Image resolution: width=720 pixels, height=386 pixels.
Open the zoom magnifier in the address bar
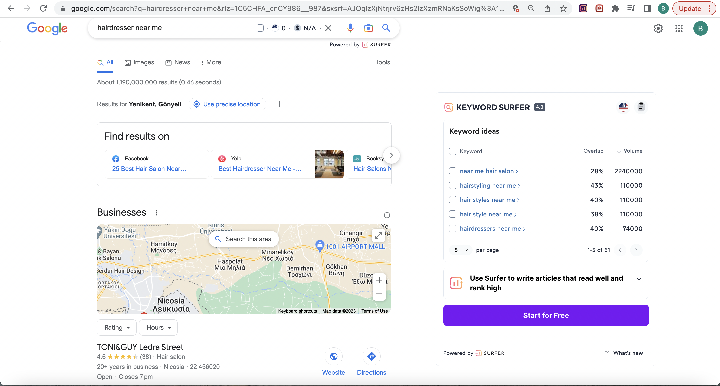[531, 8]
